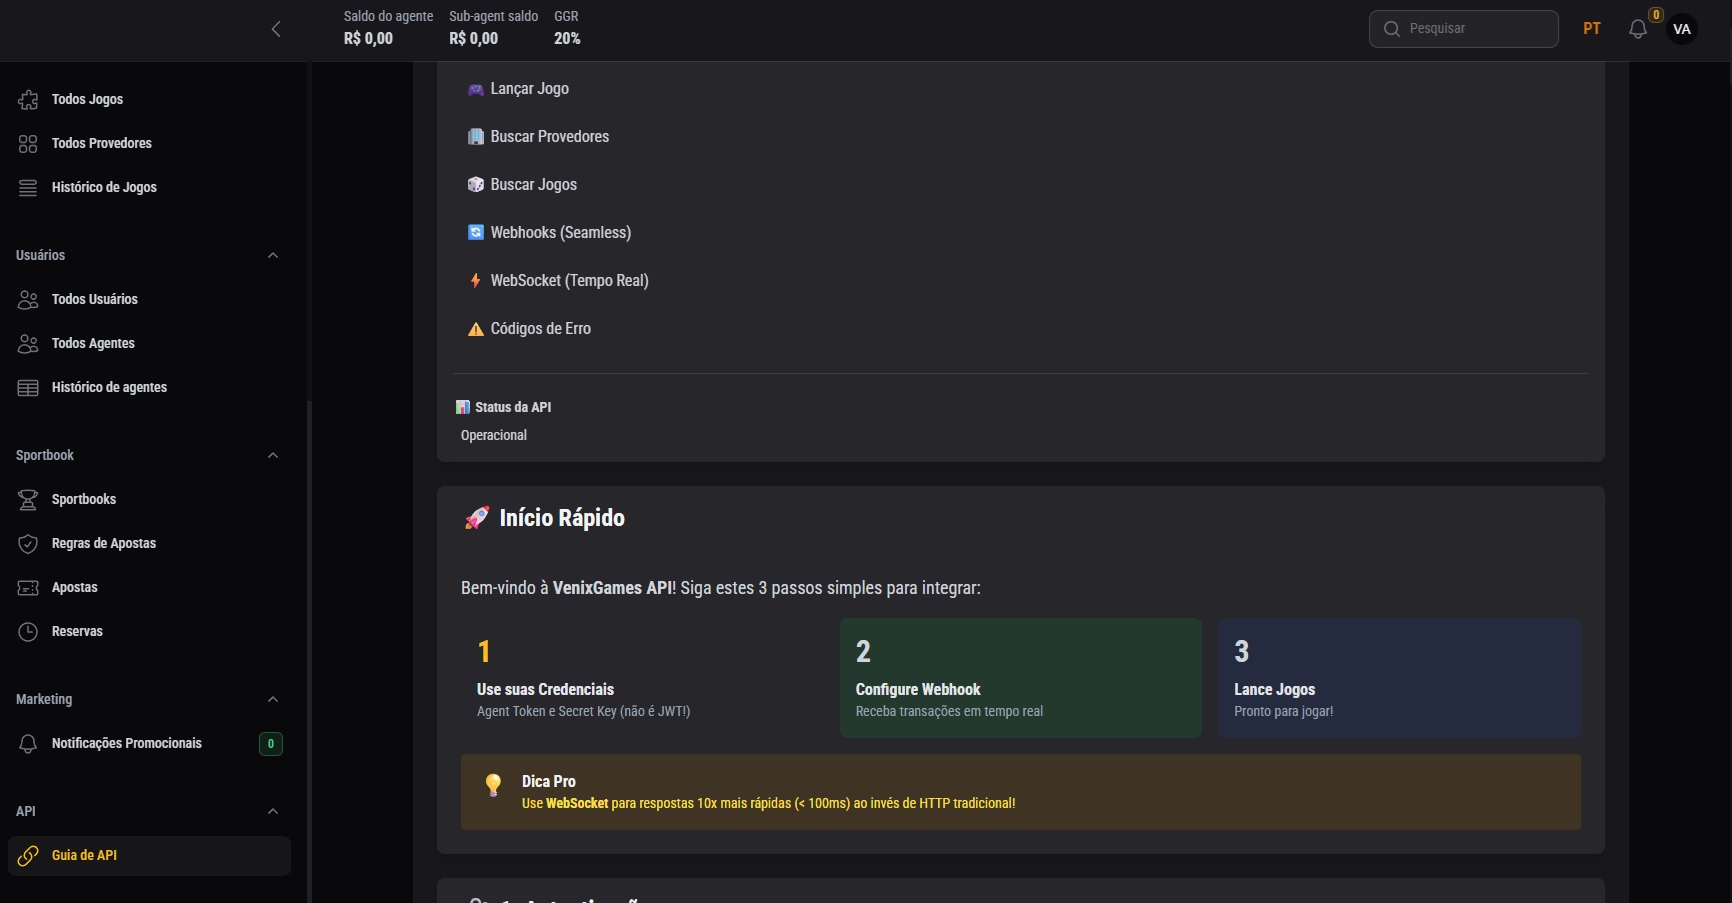Open the Webhooks (Seamless) link
Image resolution: width=1732 pixels, height=903 pixels.
click(x=560, y=233)
